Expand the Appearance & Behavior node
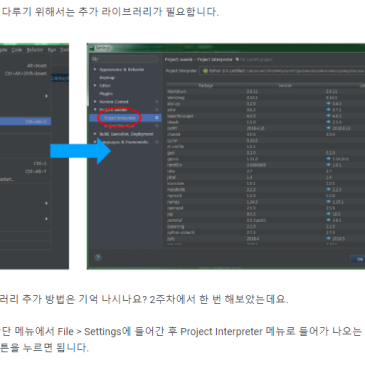 95,69
